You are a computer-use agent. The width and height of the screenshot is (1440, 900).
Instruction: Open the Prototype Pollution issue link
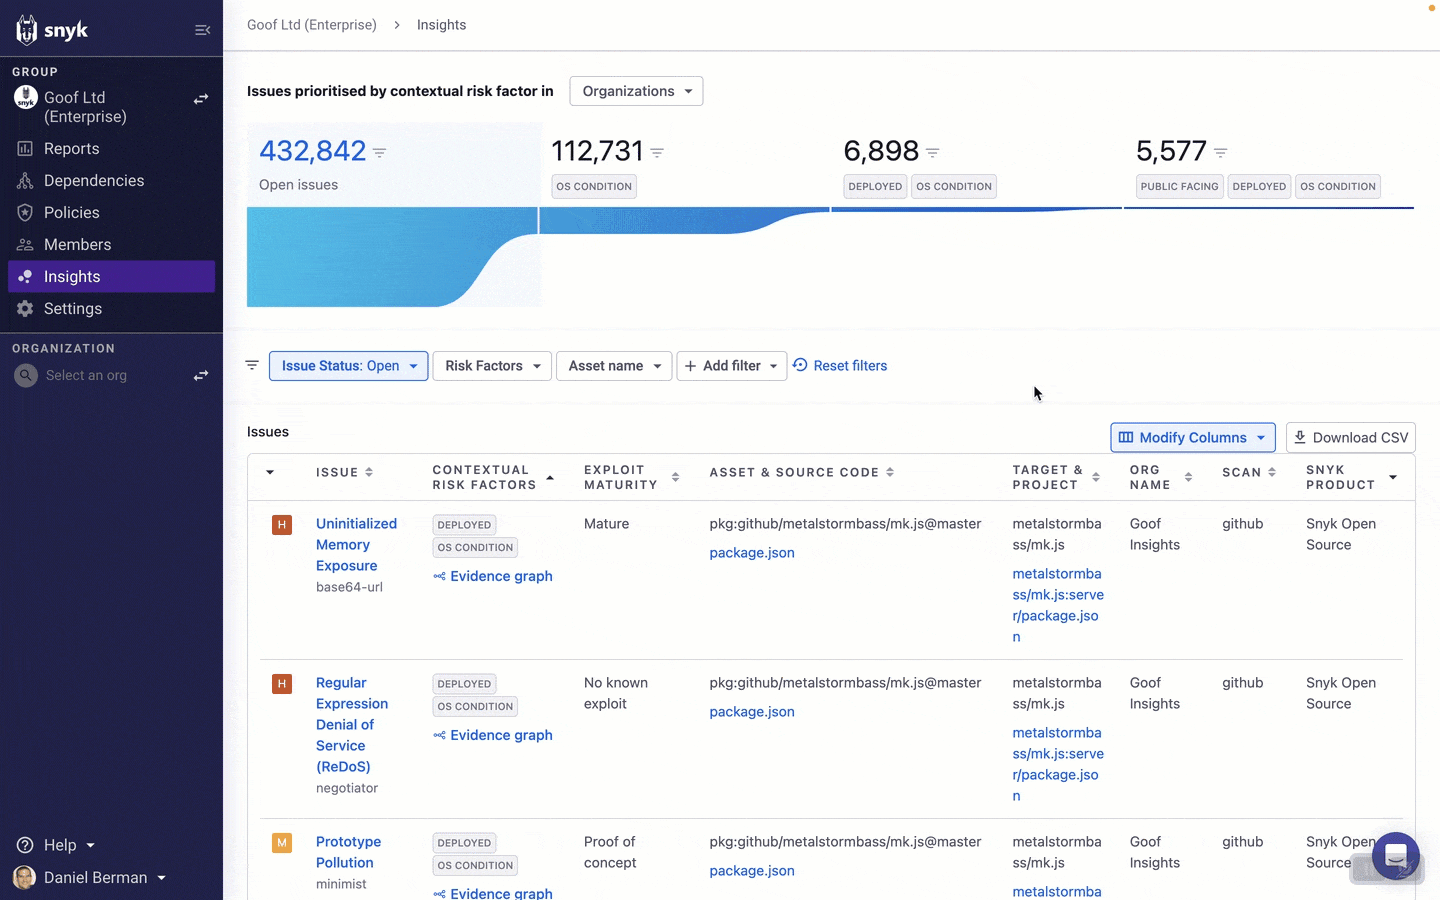point(348,852)
